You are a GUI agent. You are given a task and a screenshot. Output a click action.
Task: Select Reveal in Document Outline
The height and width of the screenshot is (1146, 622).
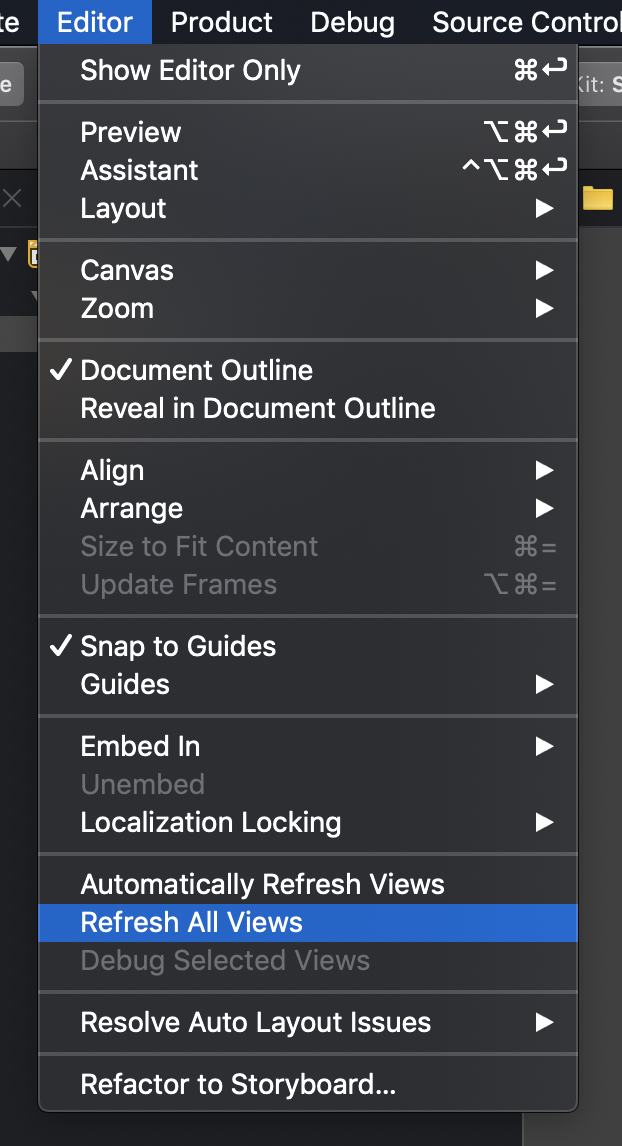point(308,408)
